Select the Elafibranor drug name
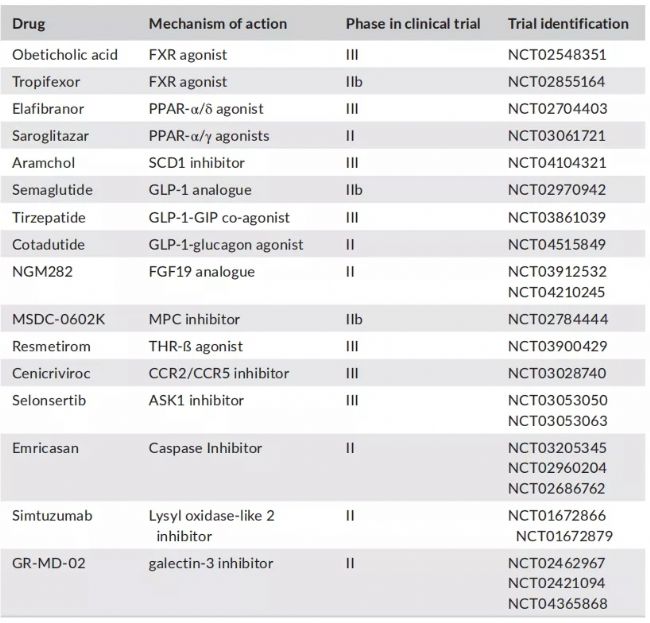This screenshot has height=623, width=650. coord(50,109)
